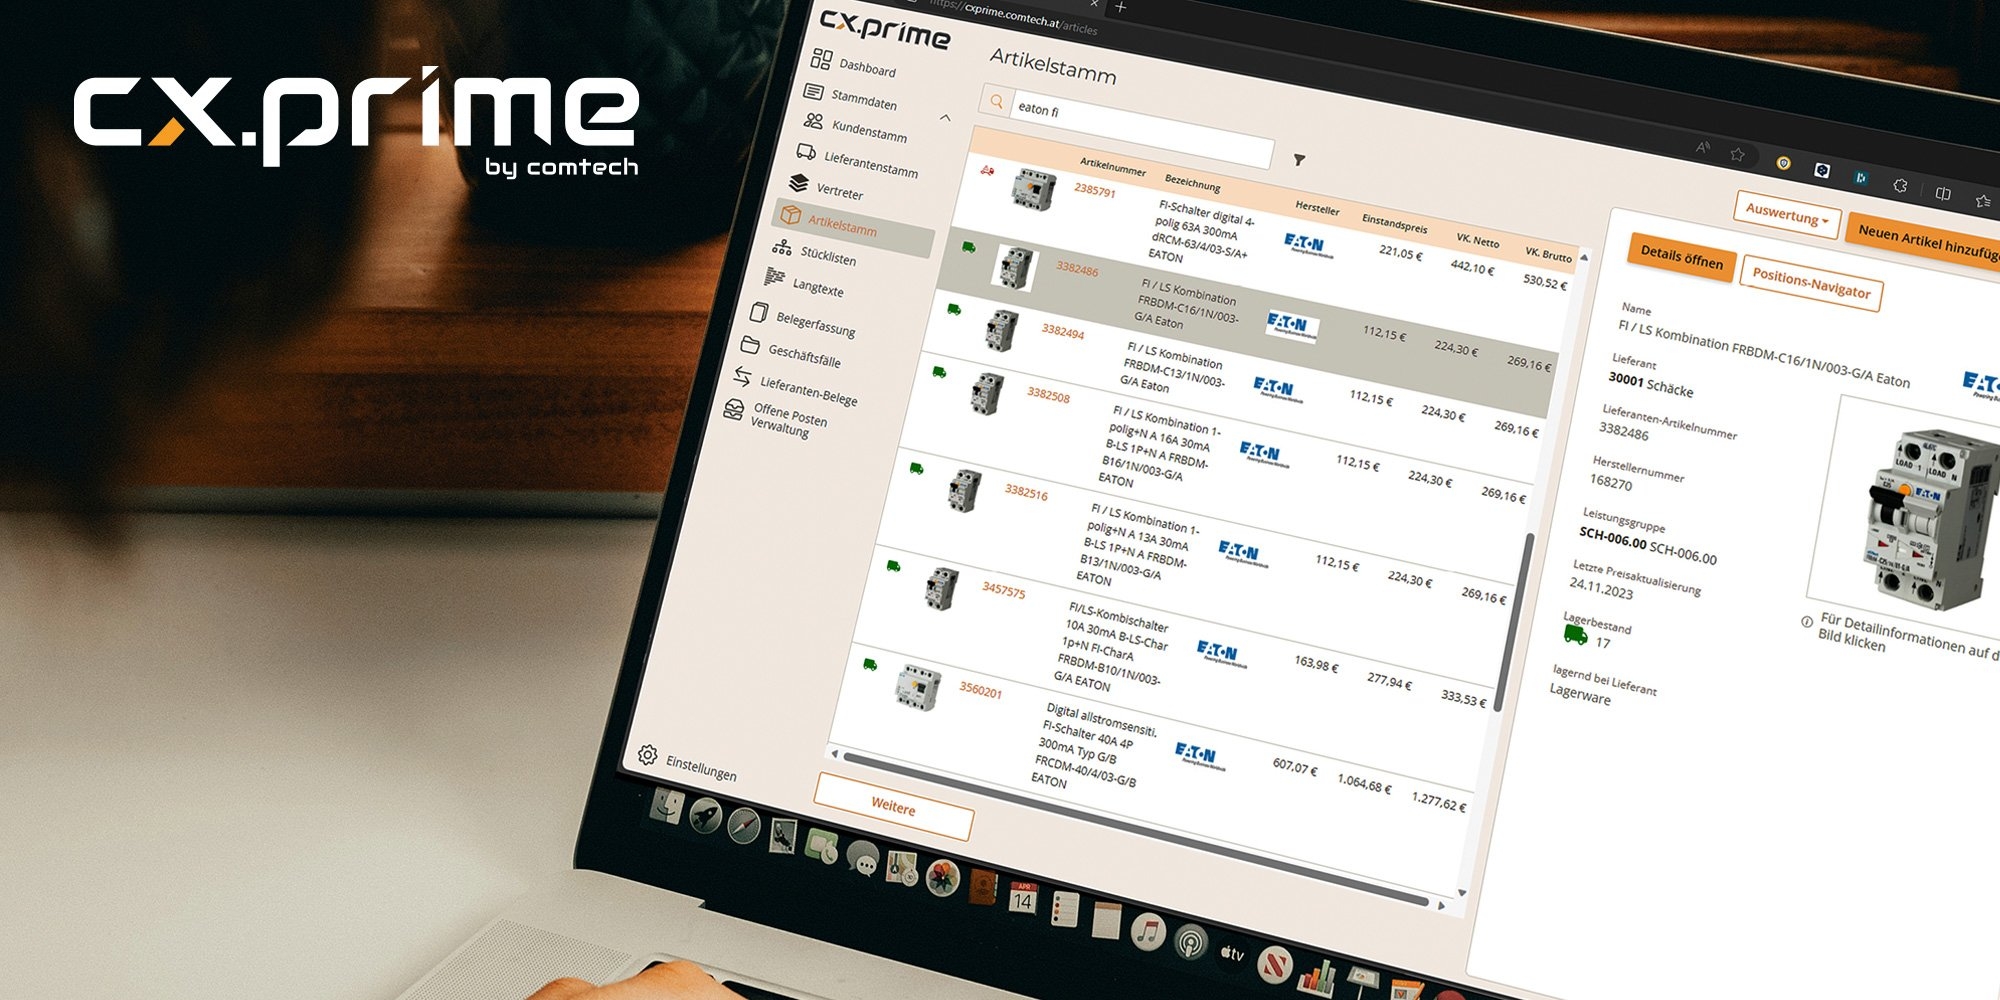Collapse the Stammdaten section chevron
The image size is (2000, 1000).
[945, 118]
